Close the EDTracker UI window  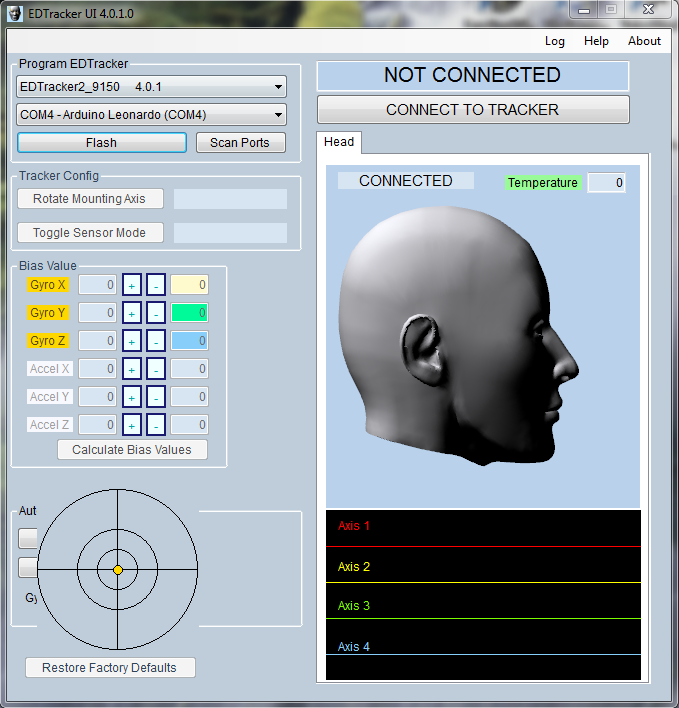[x=649, y=9]
